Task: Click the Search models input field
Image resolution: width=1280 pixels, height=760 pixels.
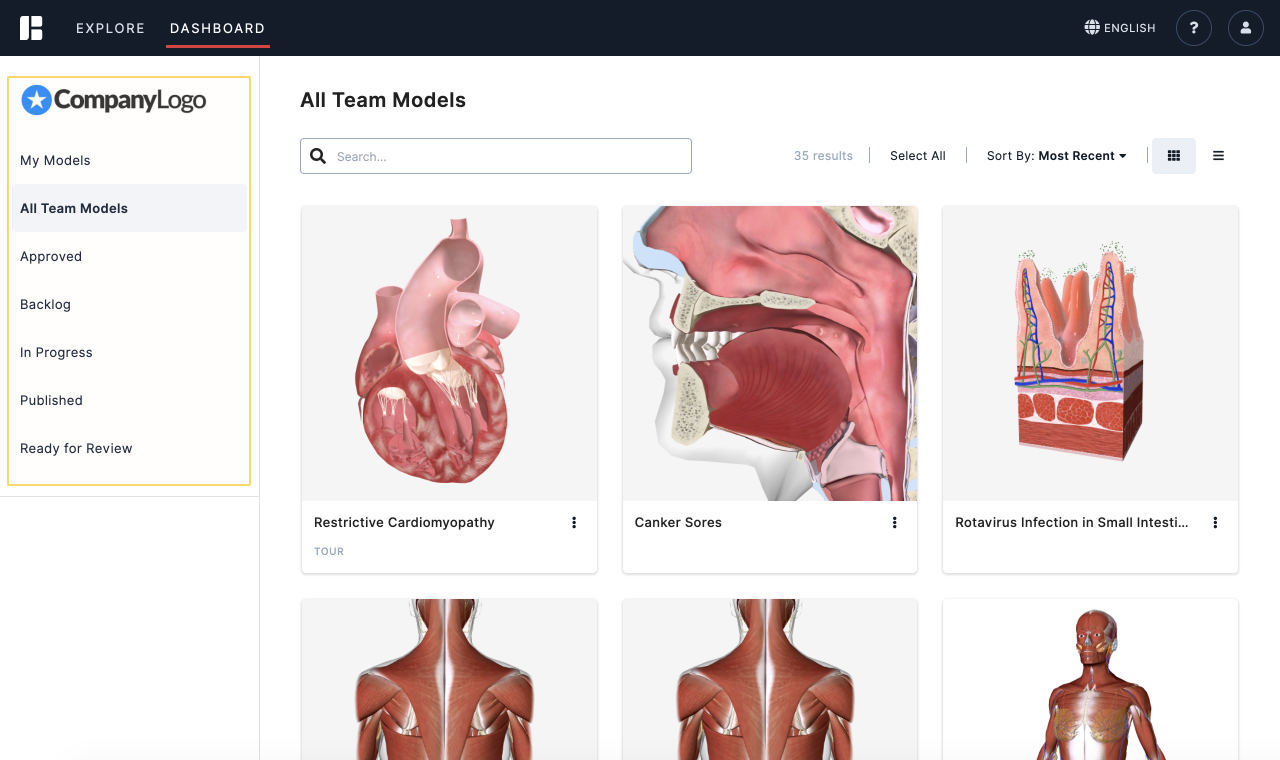Action: point(496,156)
